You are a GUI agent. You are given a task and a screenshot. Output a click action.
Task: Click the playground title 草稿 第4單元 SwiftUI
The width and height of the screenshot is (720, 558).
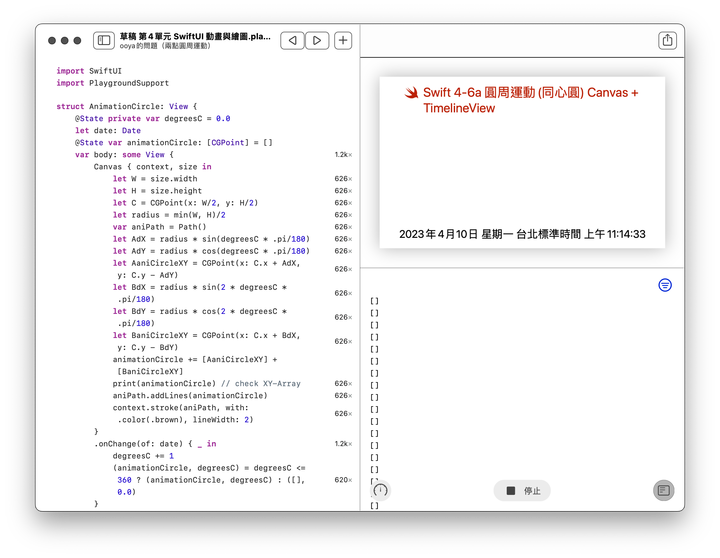195,36
